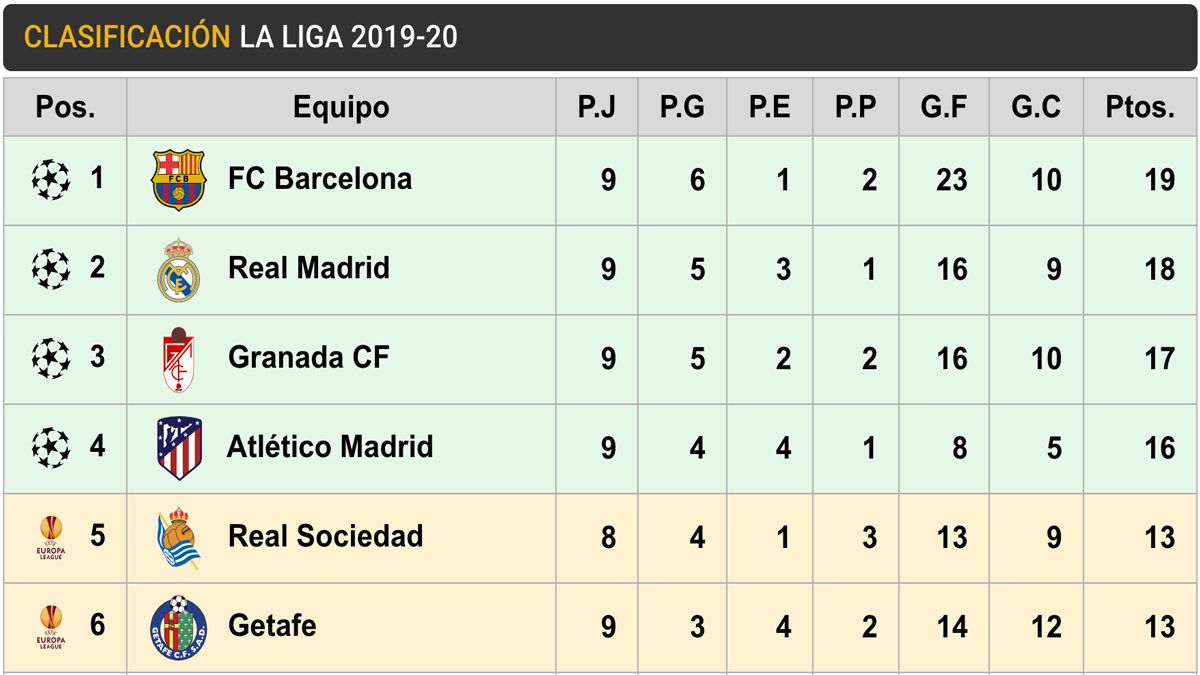Click the Atlético Madrid club crest
Screen dimensions: 1200x675
179,448
